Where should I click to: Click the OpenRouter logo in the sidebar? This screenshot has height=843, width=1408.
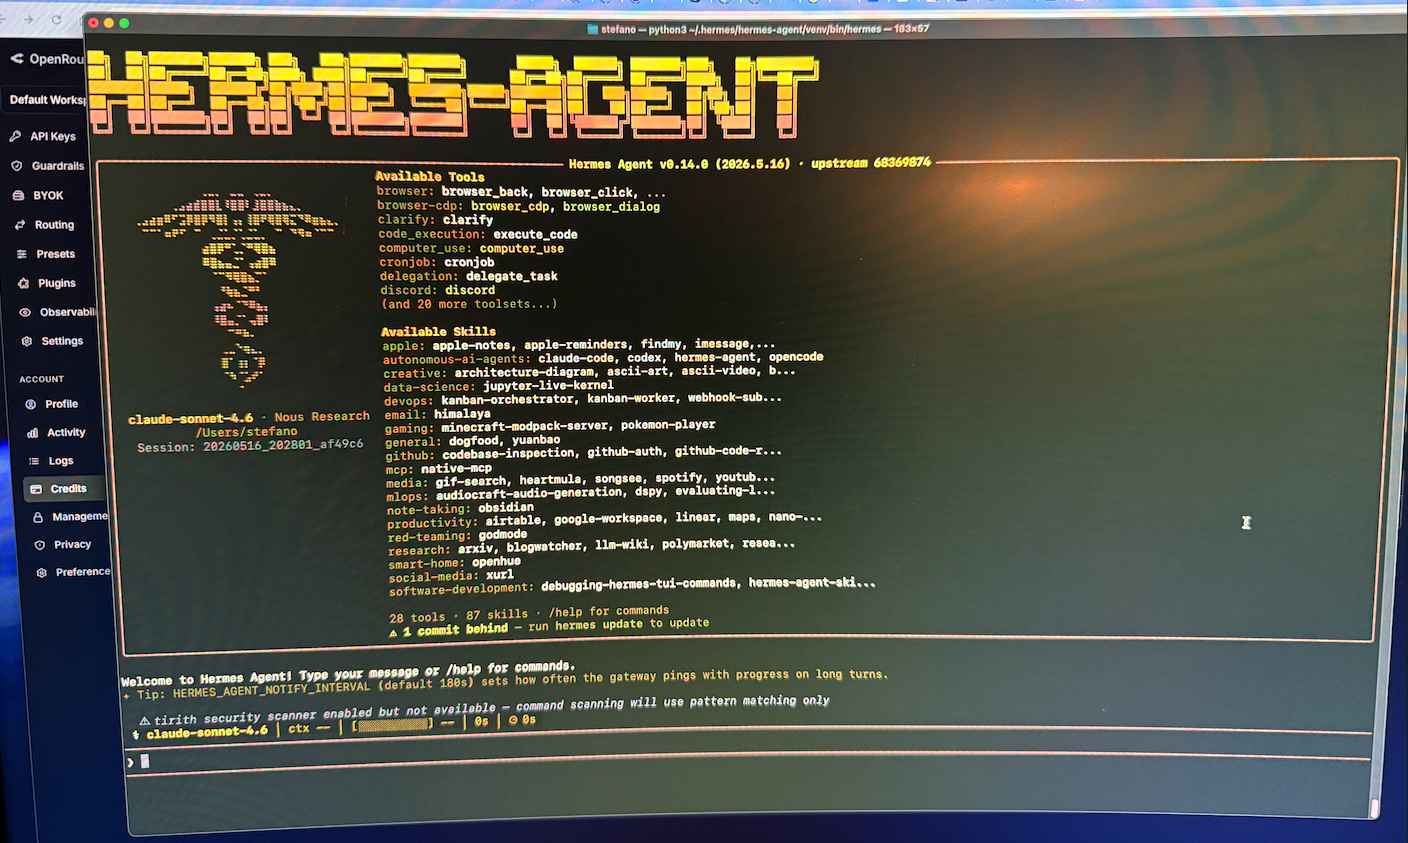pyautogui.click(x=17, y=59)
